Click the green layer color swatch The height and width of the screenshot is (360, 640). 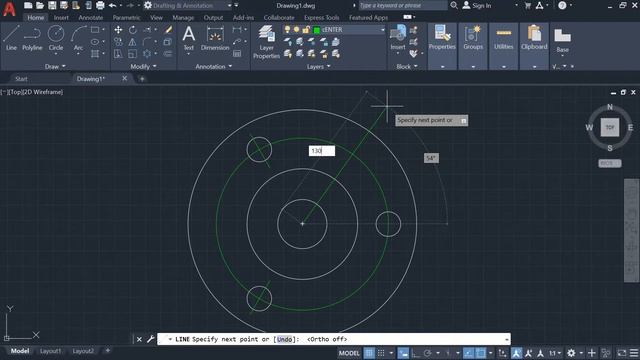click(316, 30)
